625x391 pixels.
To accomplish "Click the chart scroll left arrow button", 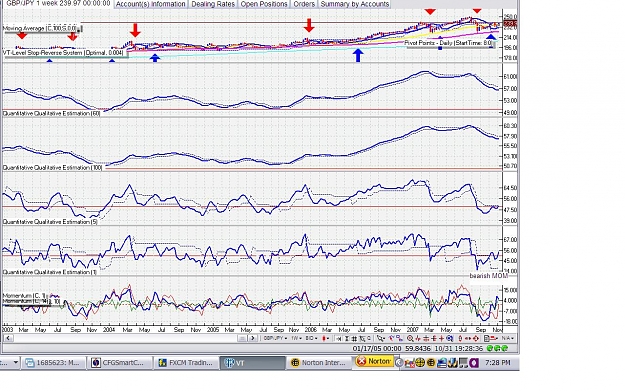I will pyautogui.click(x=8, y=338).
